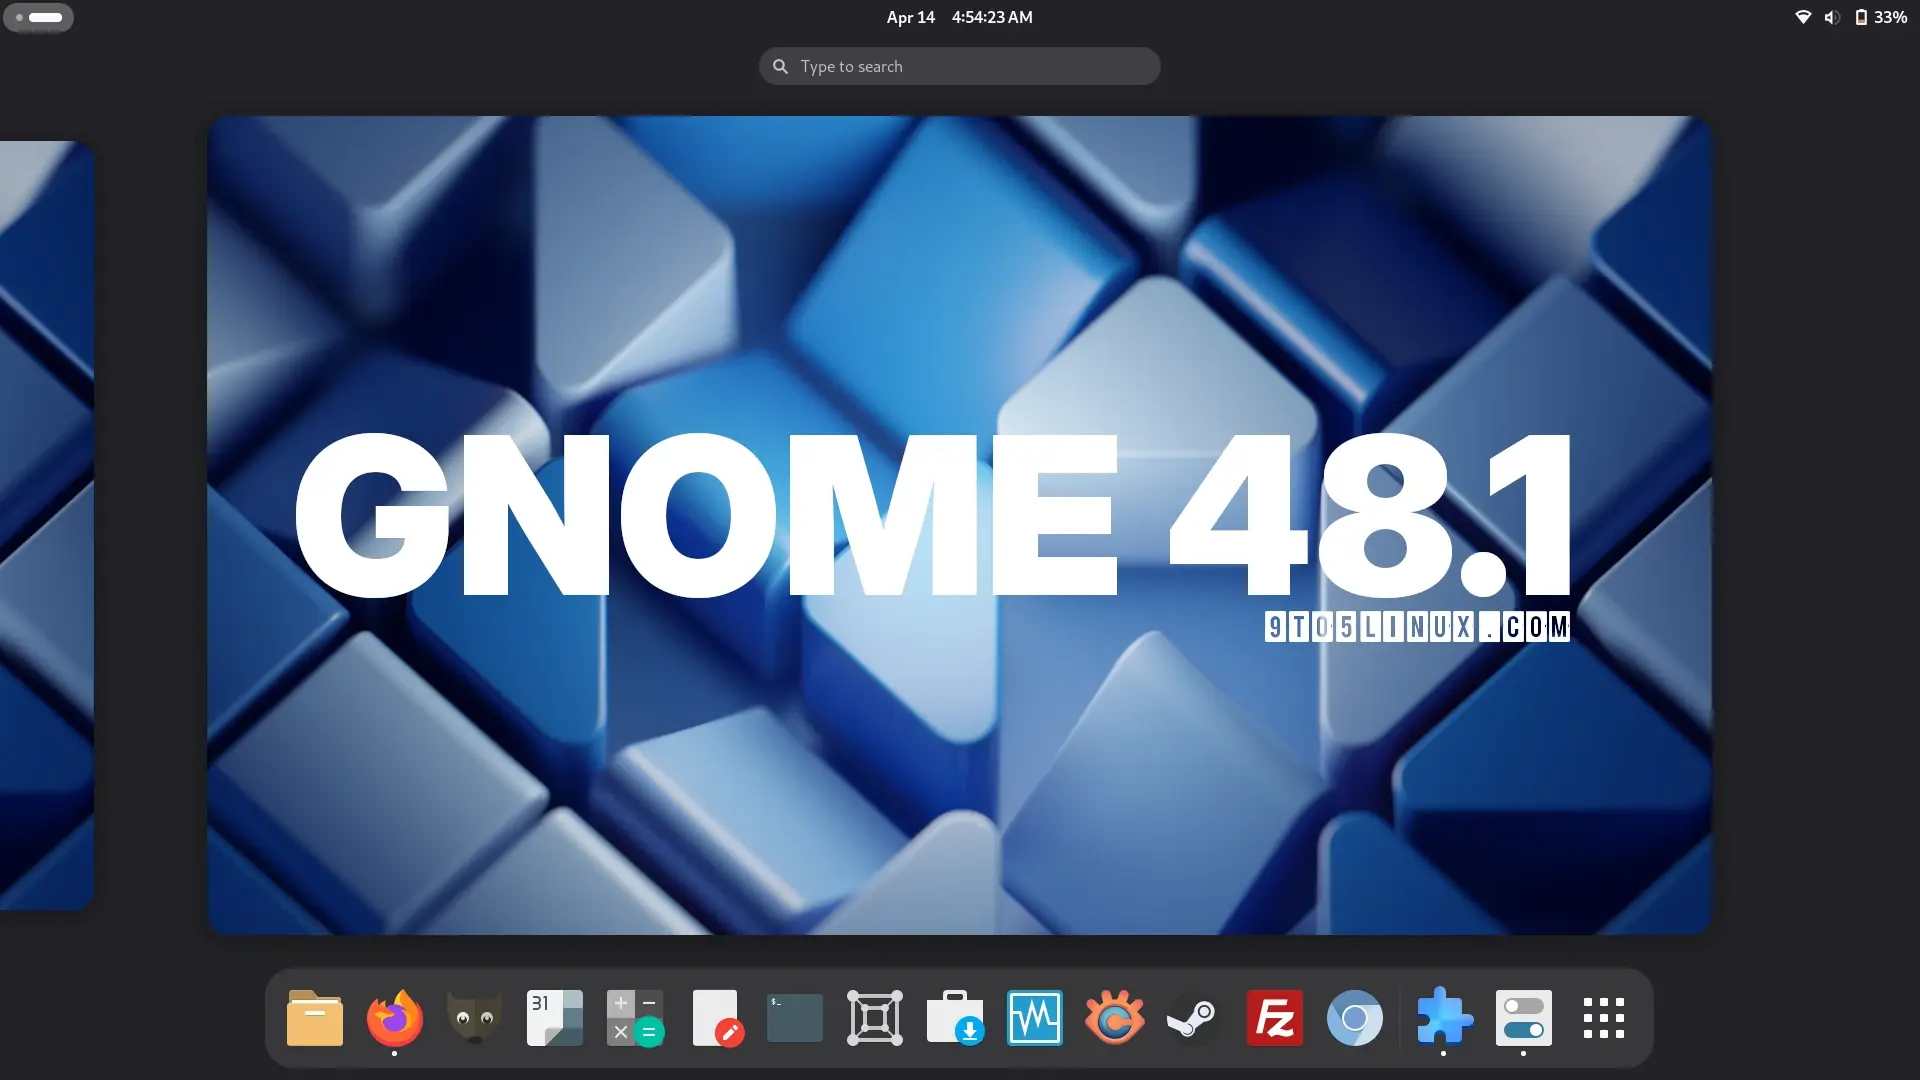Click the Type to search field
The height and width of the screenshot is (1080, 1920).
tap(958, 65)
